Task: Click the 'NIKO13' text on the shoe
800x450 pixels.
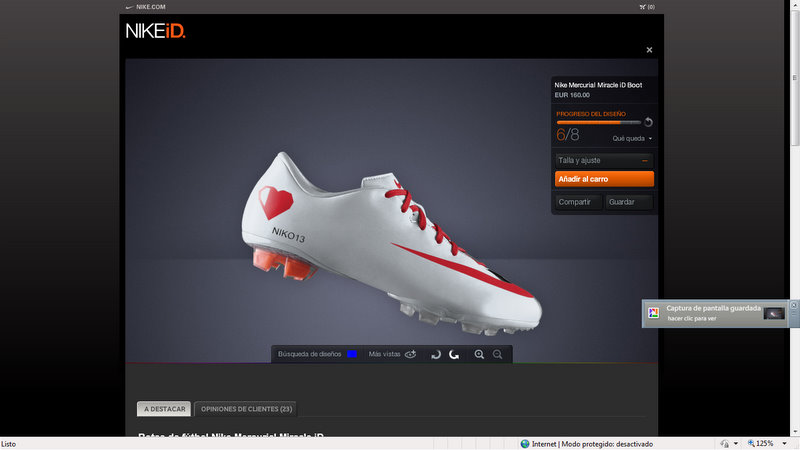Action: click(x=288, y=235)
